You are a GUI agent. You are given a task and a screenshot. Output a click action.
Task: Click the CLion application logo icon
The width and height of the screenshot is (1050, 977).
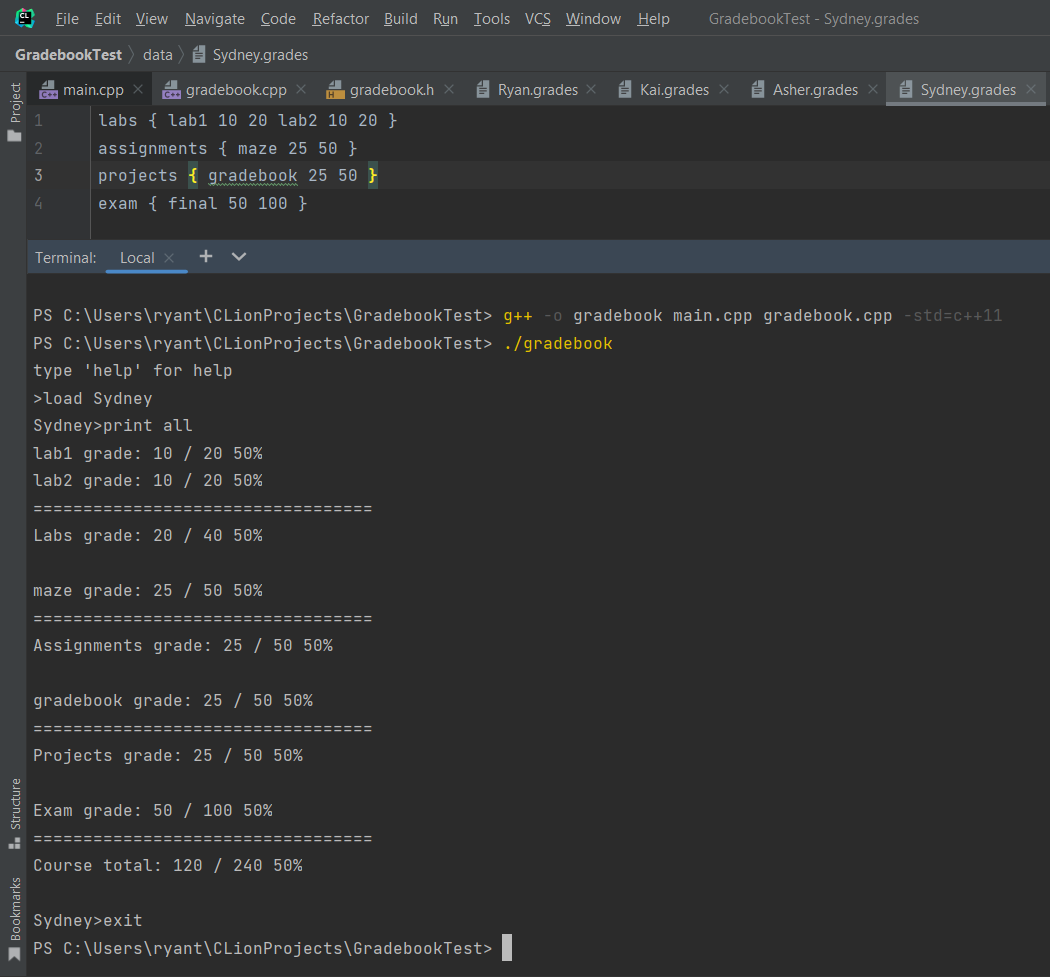click(24, 18)
